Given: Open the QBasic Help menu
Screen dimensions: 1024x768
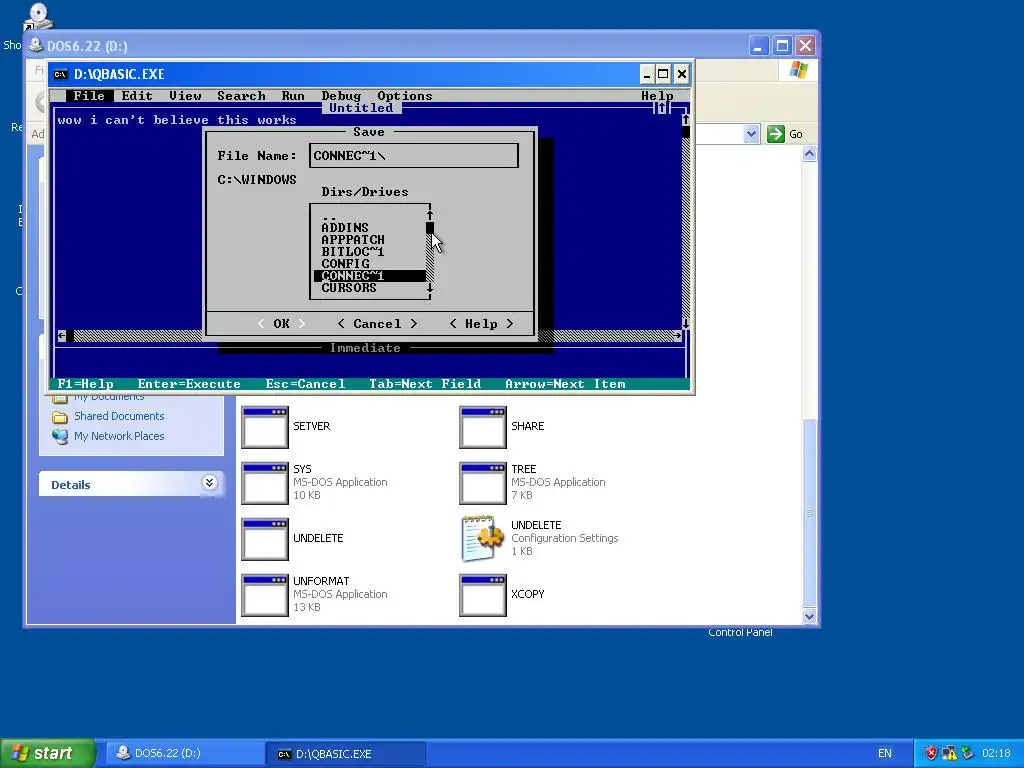Looking at the screenshot, I should (x=657, y=96).
